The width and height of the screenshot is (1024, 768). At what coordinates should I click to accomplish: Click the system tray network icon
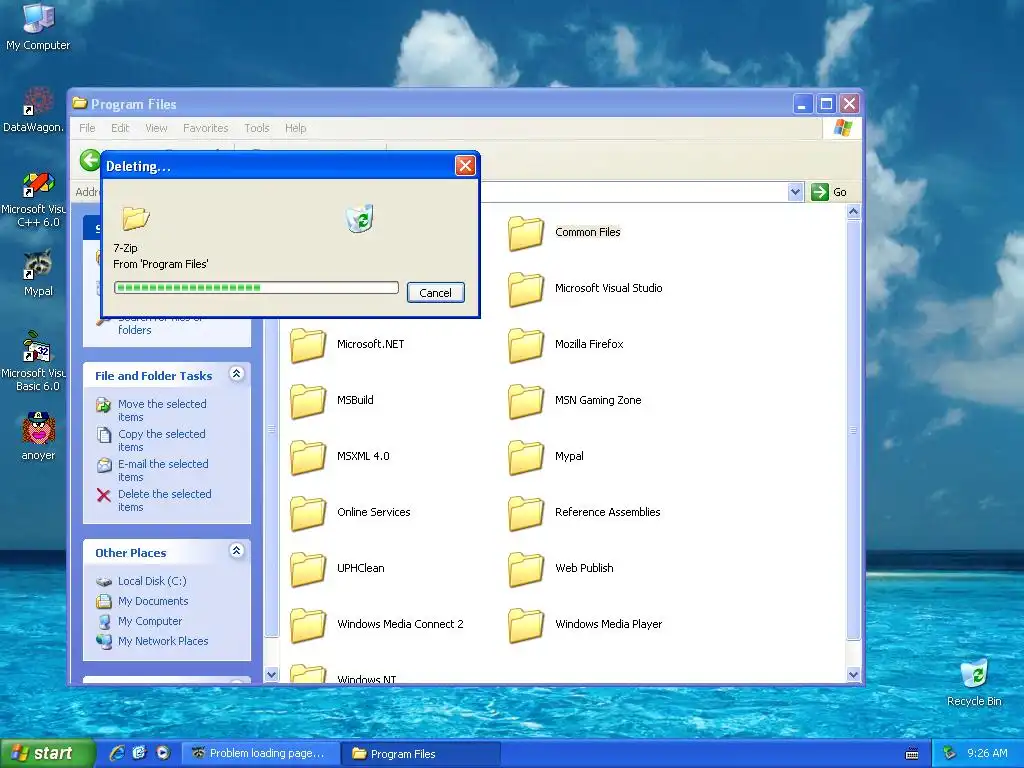[950, 754]
